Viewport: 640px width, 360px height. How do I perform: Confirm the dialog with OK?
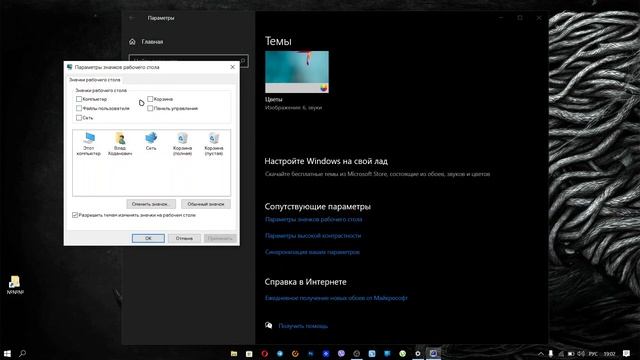pos(148,238)
